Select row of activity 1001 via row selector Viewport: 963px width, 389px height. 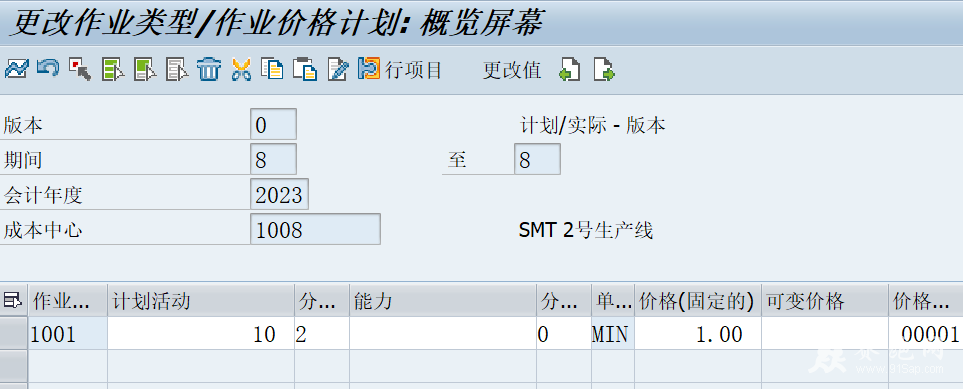(14, 334)
